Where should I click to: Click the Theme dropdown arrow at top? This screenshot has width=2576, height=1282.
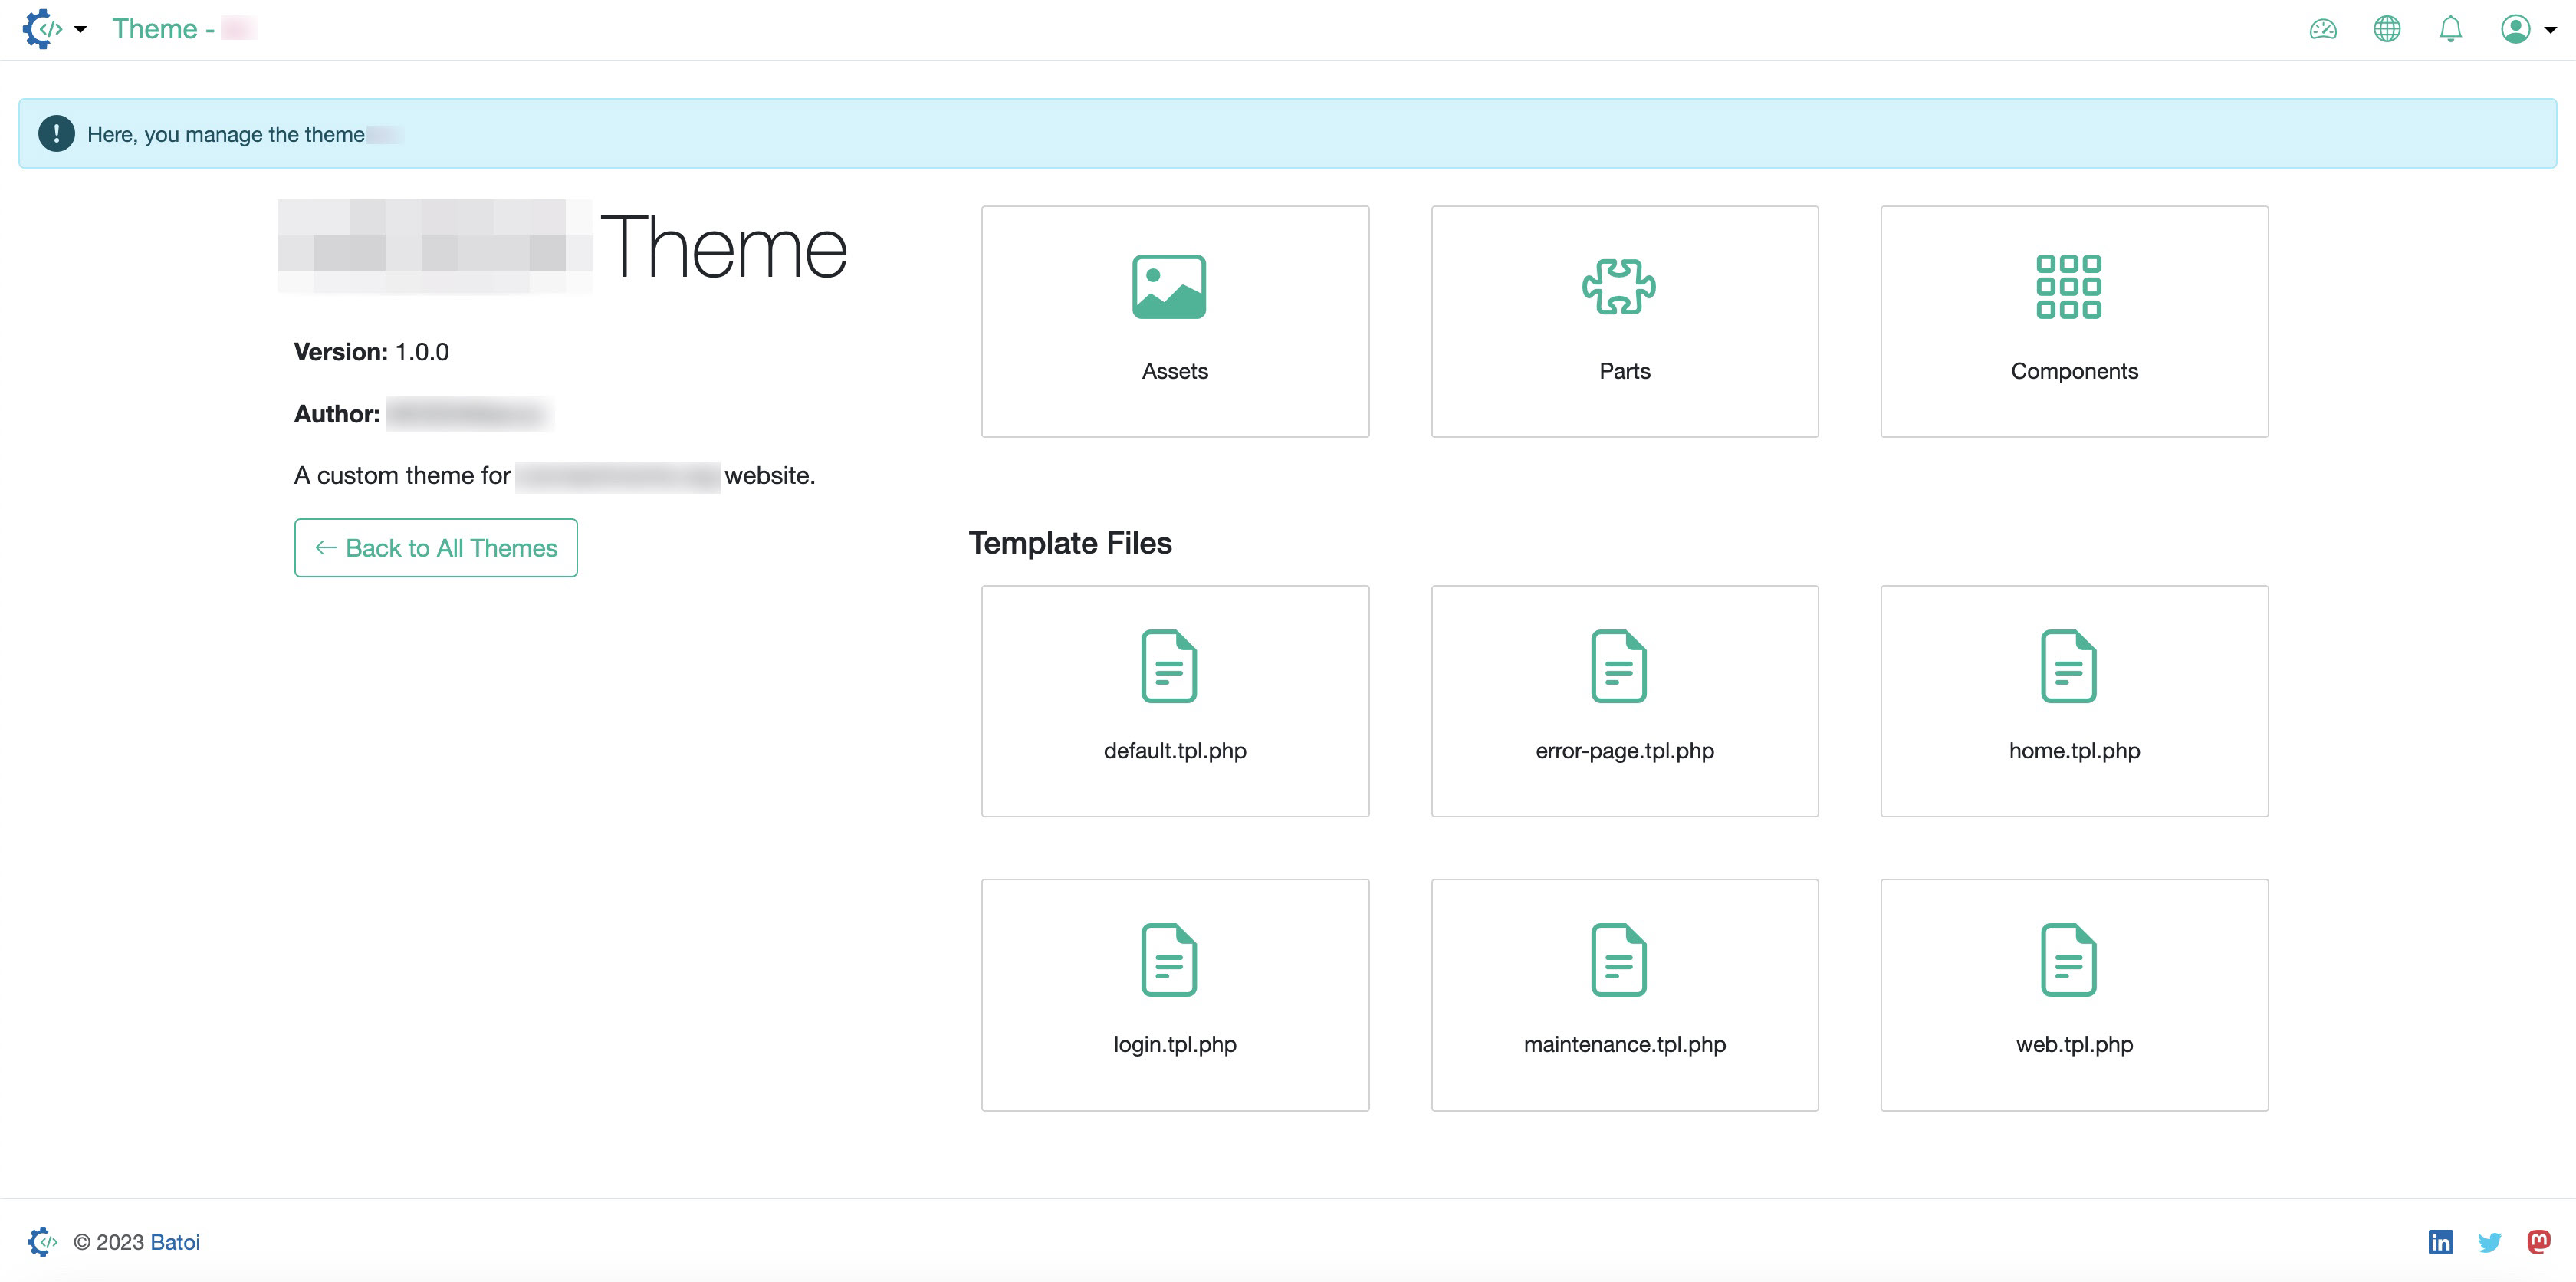79,30
